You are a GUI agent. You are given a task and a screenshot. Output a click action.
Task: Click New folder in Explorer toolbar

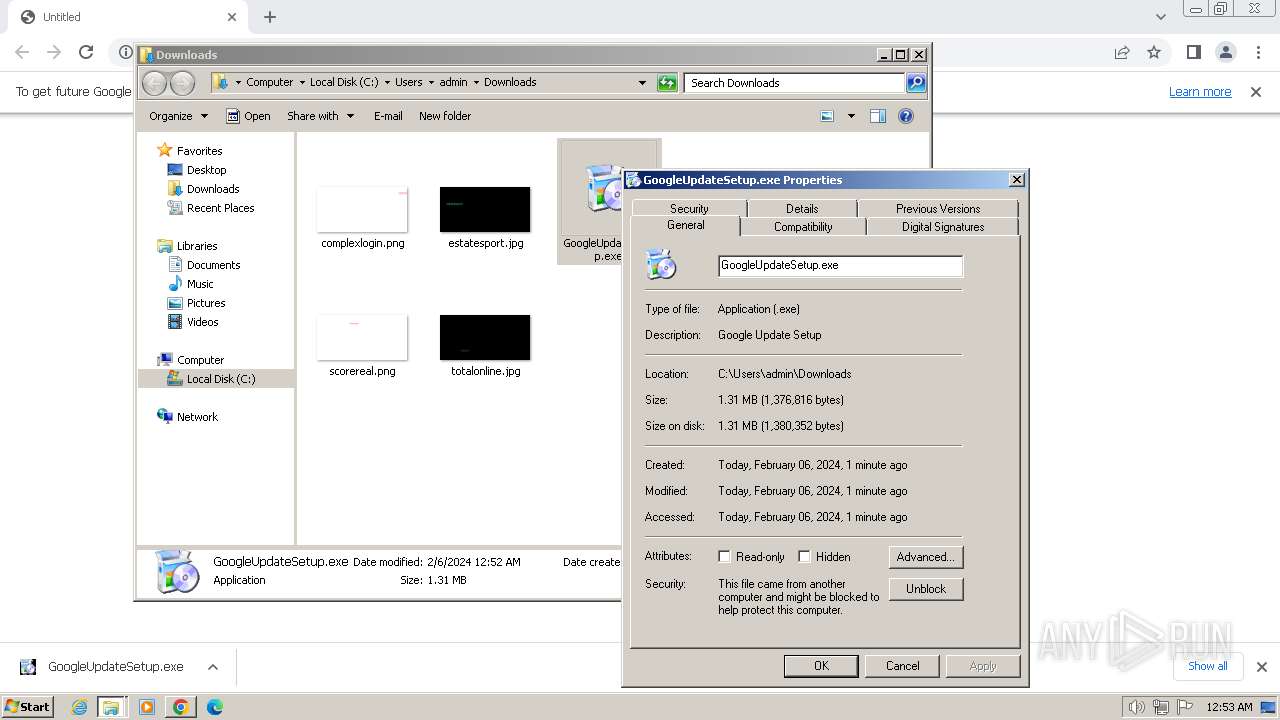445,116
